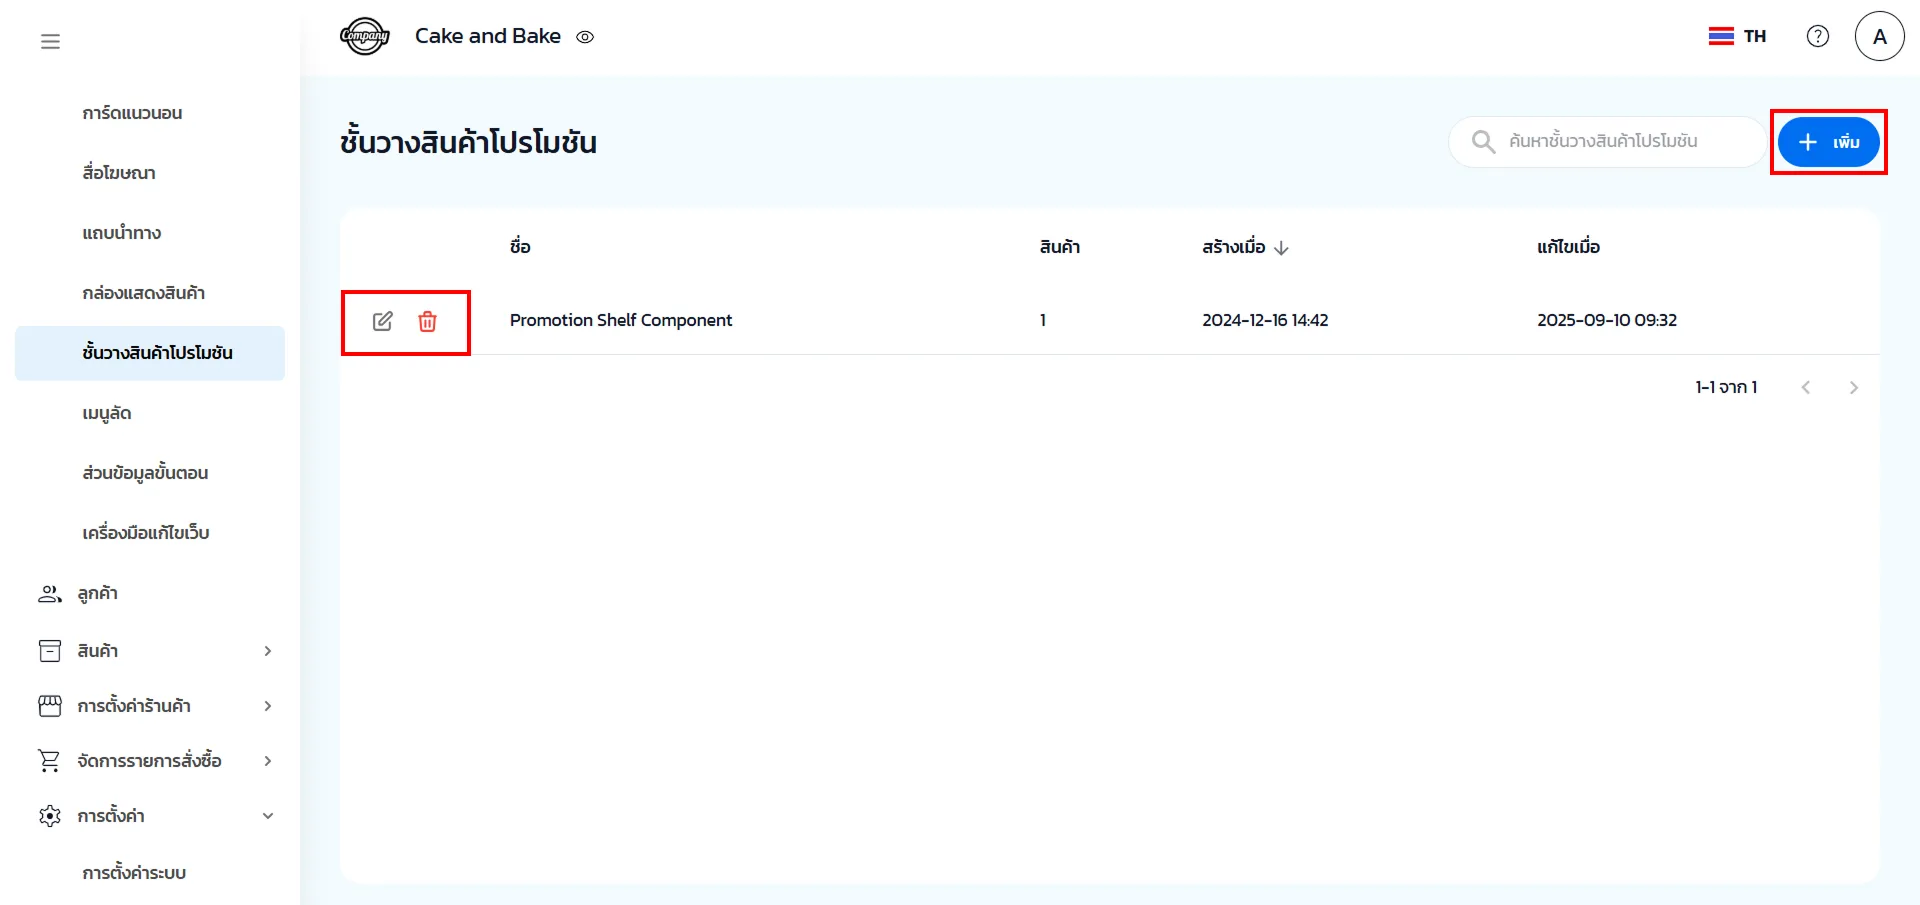
Task: Click the Cake and Bake company logo
Action: pyautogui.click(x=365, y=36)
